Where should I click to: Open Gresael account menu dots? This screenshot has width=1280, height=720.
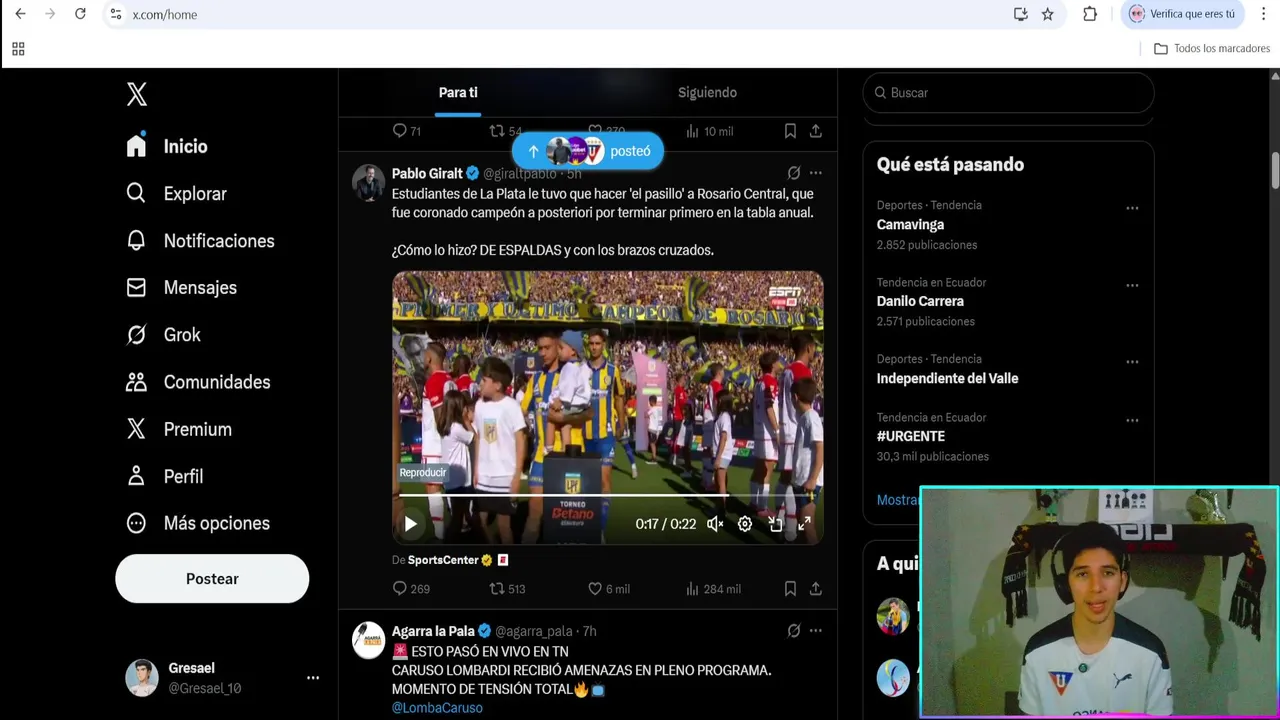(313, 678)
